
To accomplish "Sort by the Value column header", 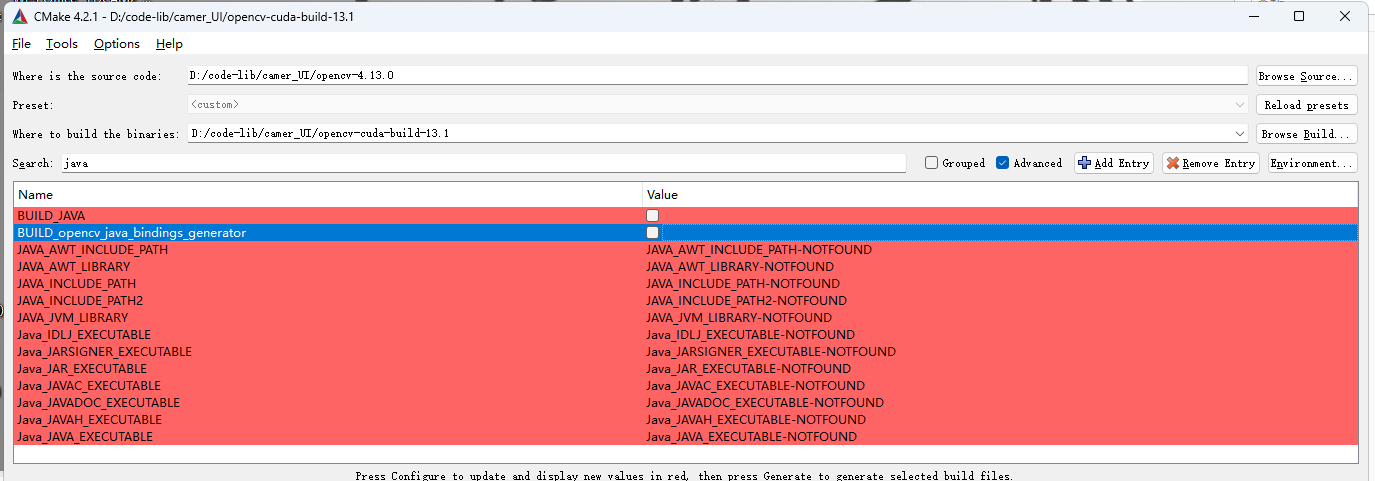I will [x=1000, y=195].
